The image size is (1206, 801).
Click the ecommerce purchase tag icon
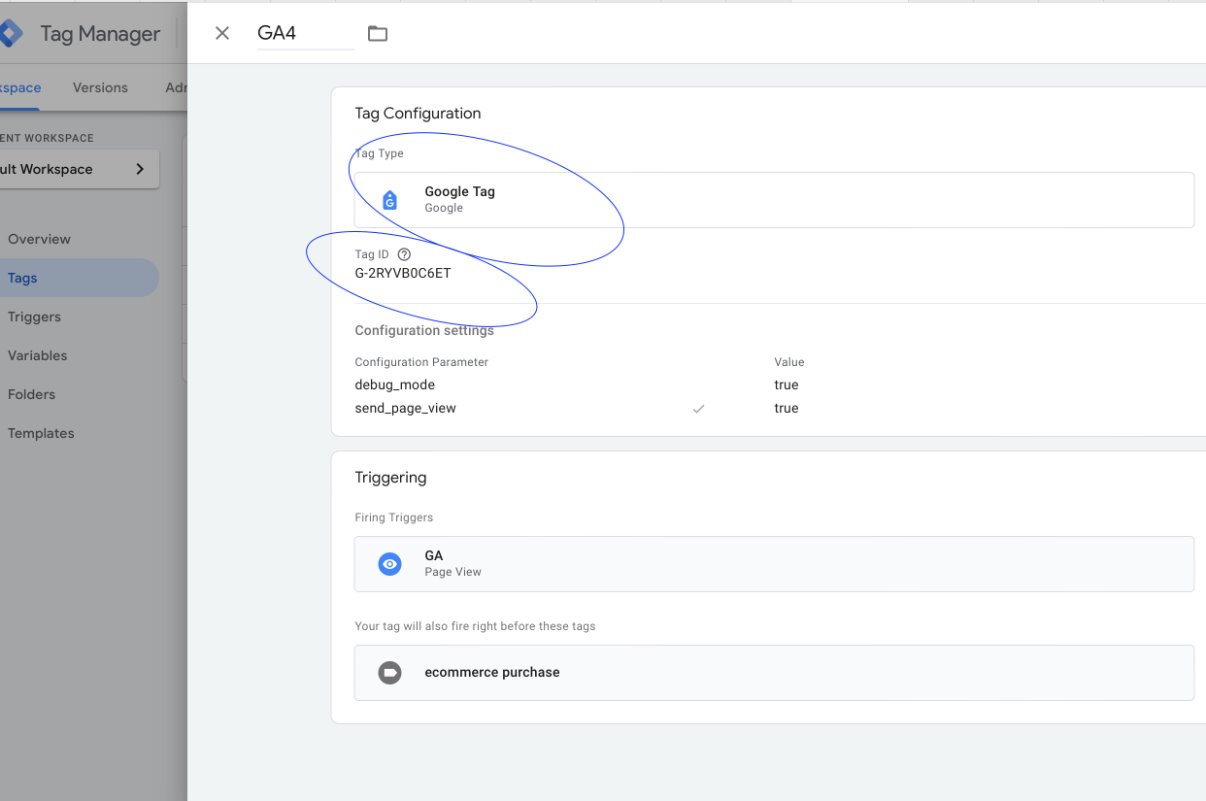pos(390,673)
